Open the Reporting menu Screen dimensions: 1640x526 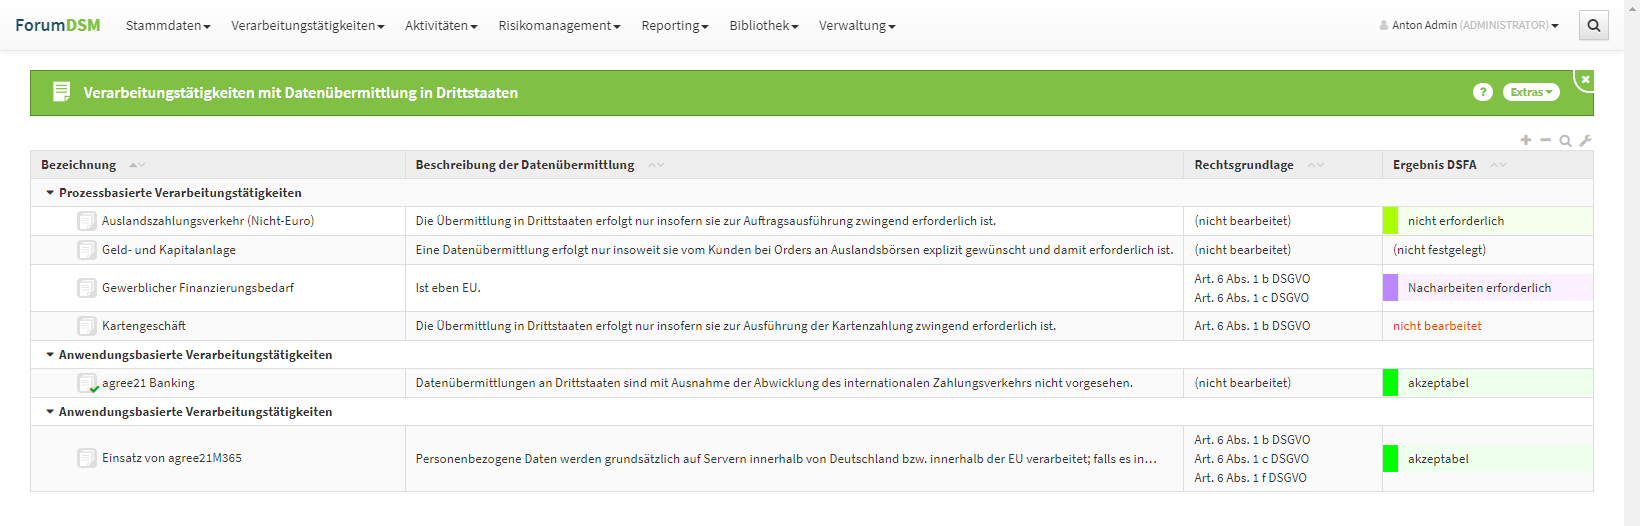674,26
